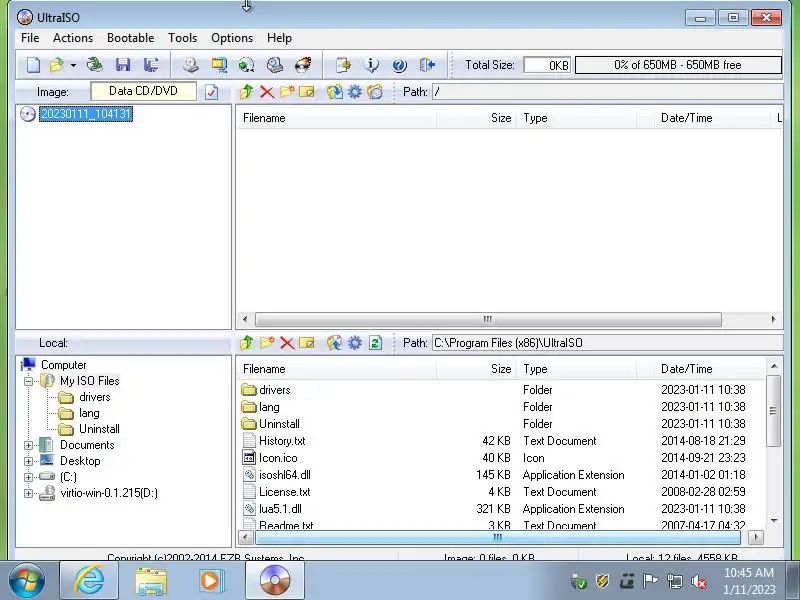This screenshot has height=600, width=800.
Task: Select the 20230111_104131 image root node
Action: tap(86, 114)
